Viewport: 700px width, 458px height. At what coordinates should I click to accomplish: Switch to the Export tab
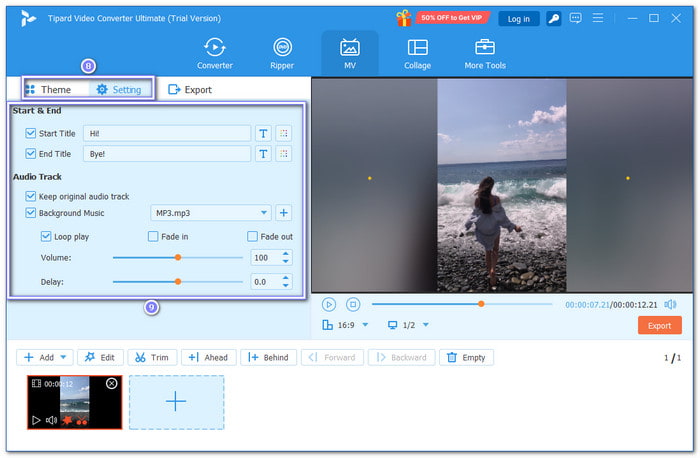[x=190, y=90]
